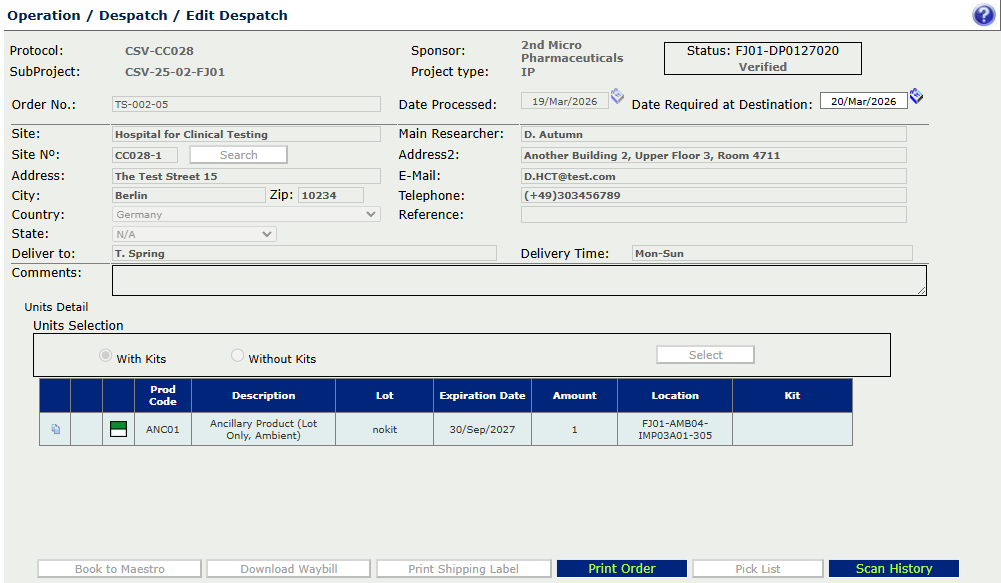Click the Download Waybill button

click(x=288, y=569)
